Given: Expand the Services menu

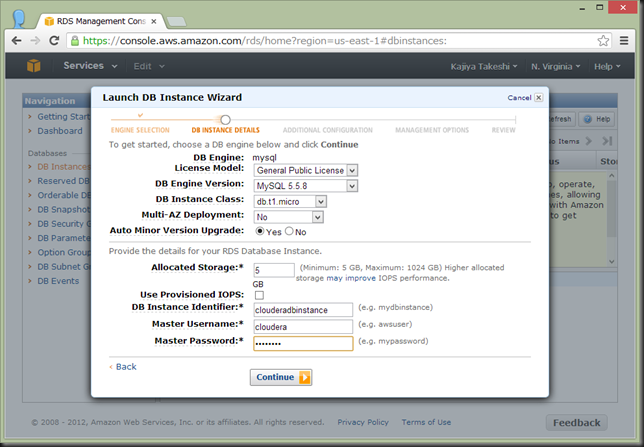Looking at the screenshot, I should click(x=90, y=66).
